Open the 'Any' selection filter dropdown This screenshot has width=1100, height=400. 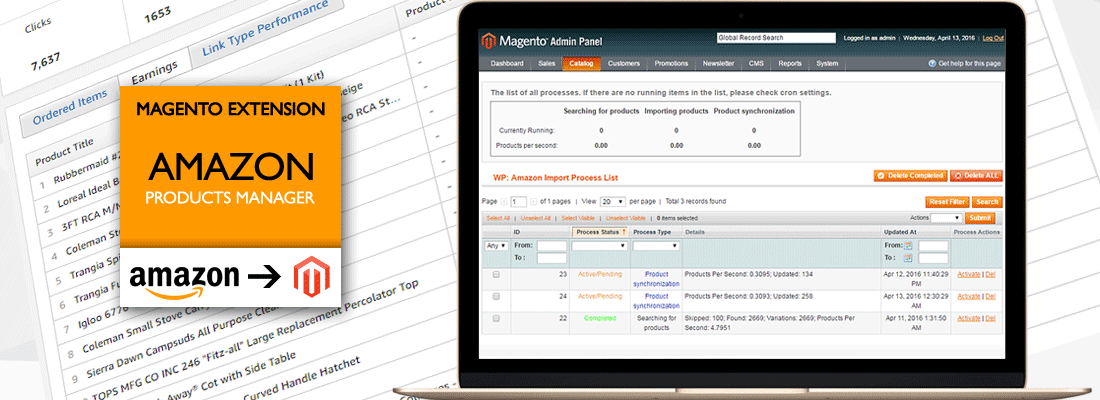(497, 246)
